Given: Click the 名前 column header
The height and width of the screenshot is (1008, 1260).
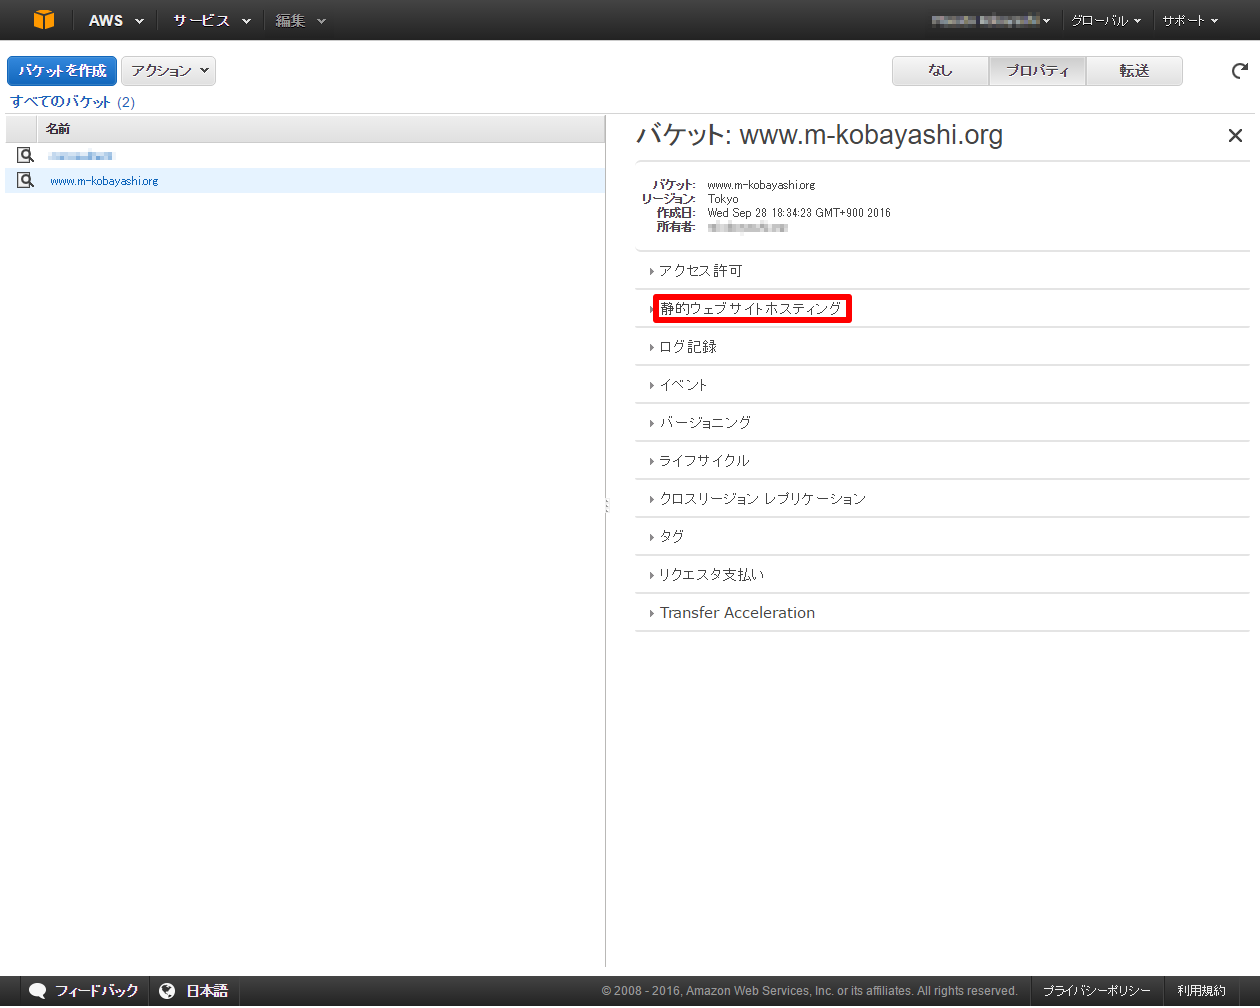Looking at the screenshot, I should click(320, 128).
